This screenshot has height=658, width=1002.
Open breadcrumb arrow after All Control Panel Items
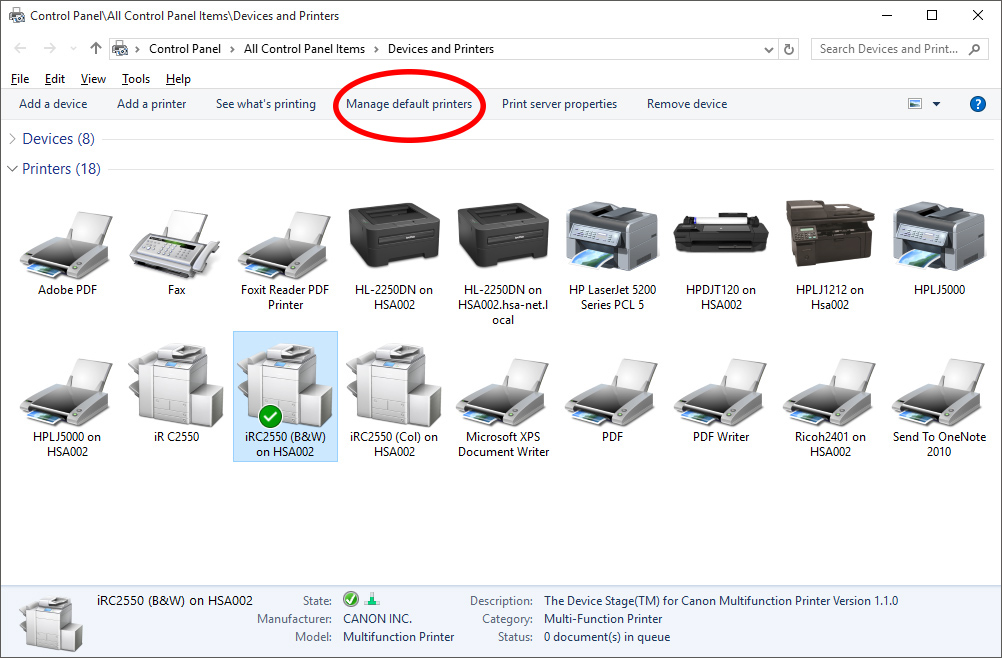376,49
